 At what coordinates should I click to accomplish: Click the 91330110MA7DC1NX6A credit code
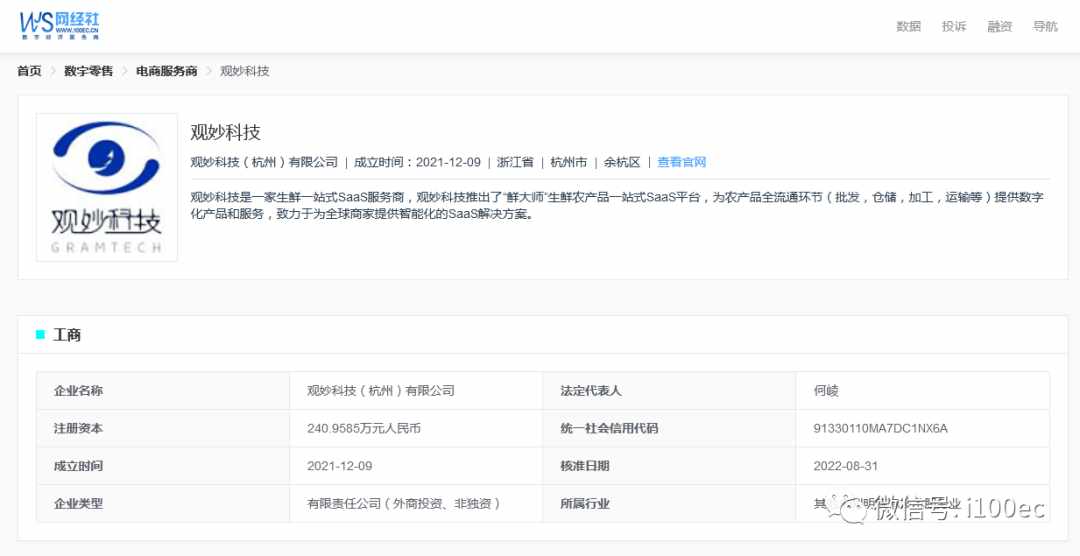tap(880, 429)
